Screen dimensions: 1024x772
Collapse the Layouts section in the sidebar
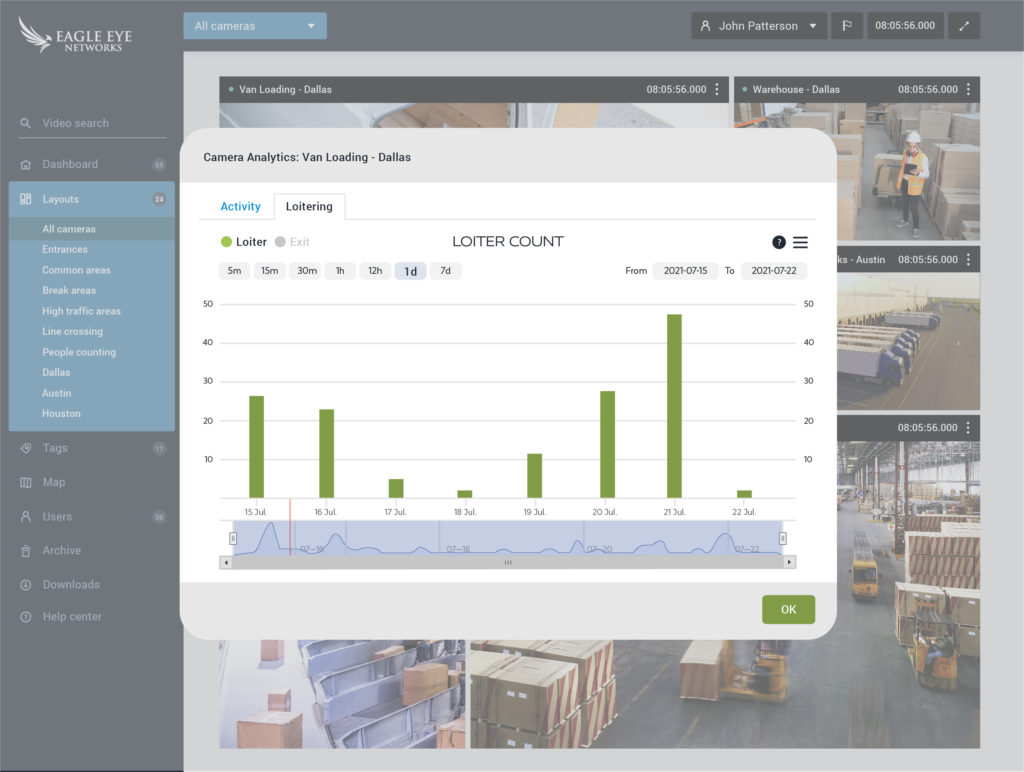62,198
